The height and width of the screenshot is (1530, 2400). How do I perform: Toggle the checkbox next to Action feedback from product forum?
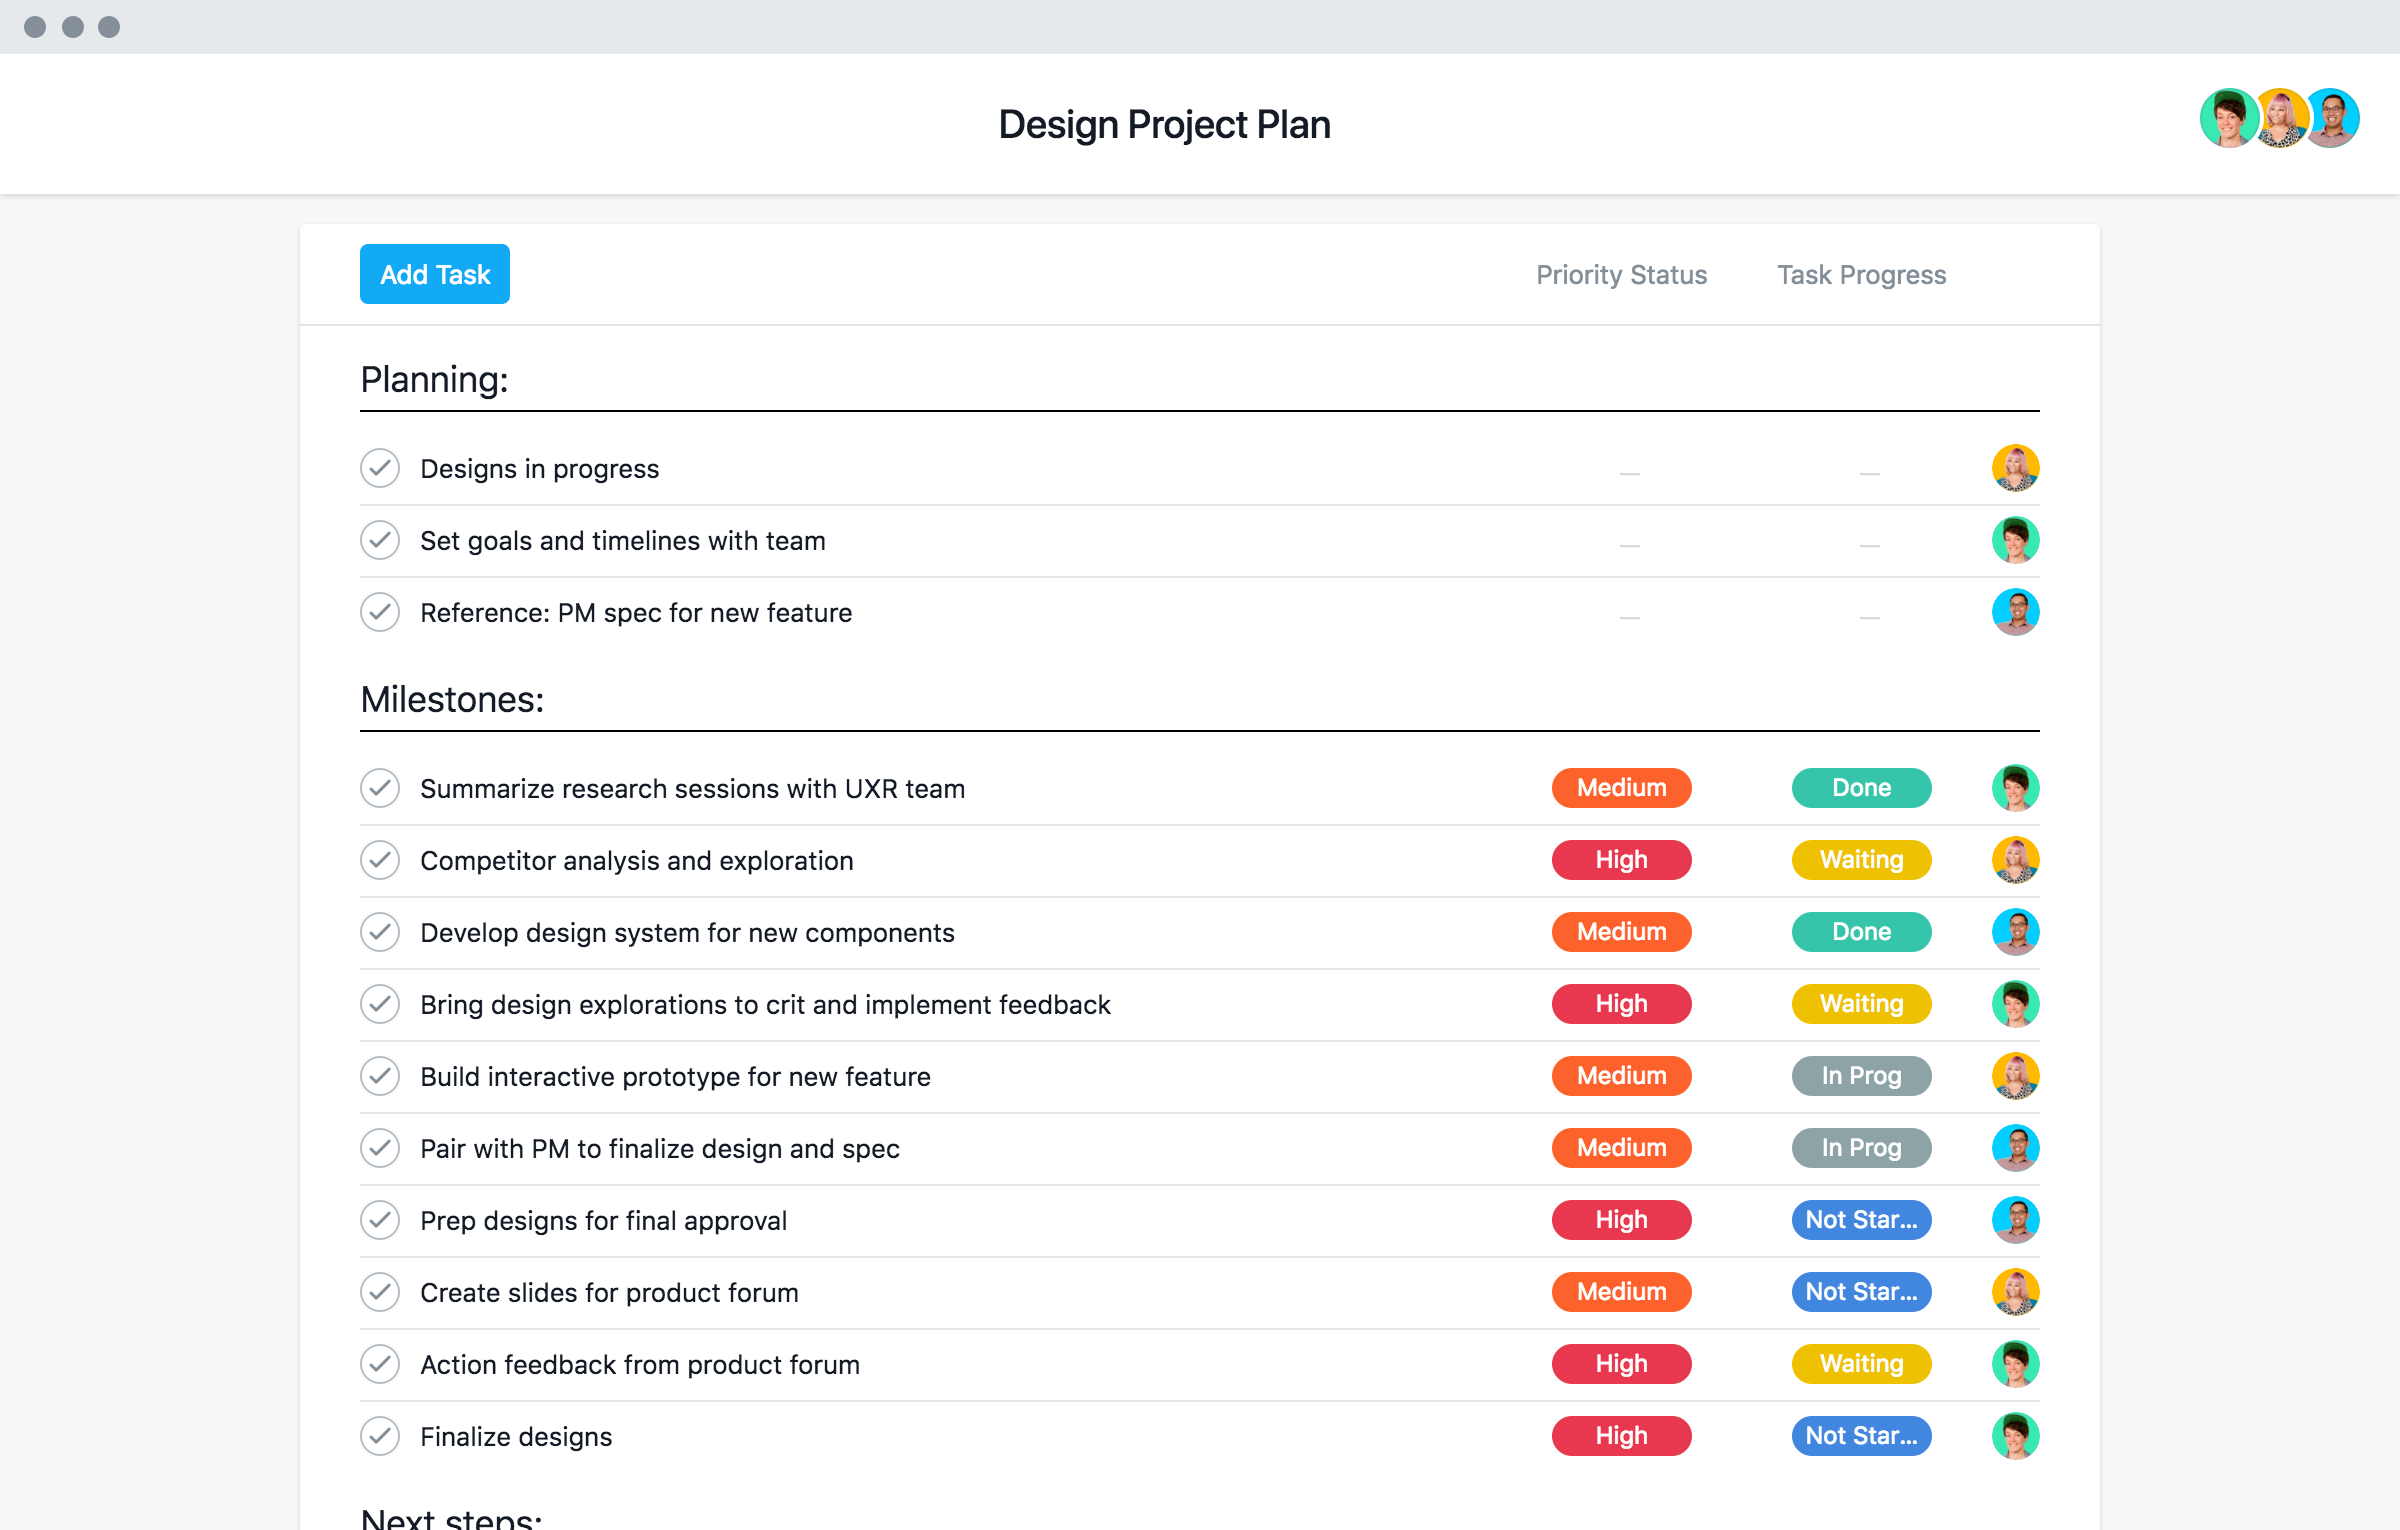tap(381, 1362)
